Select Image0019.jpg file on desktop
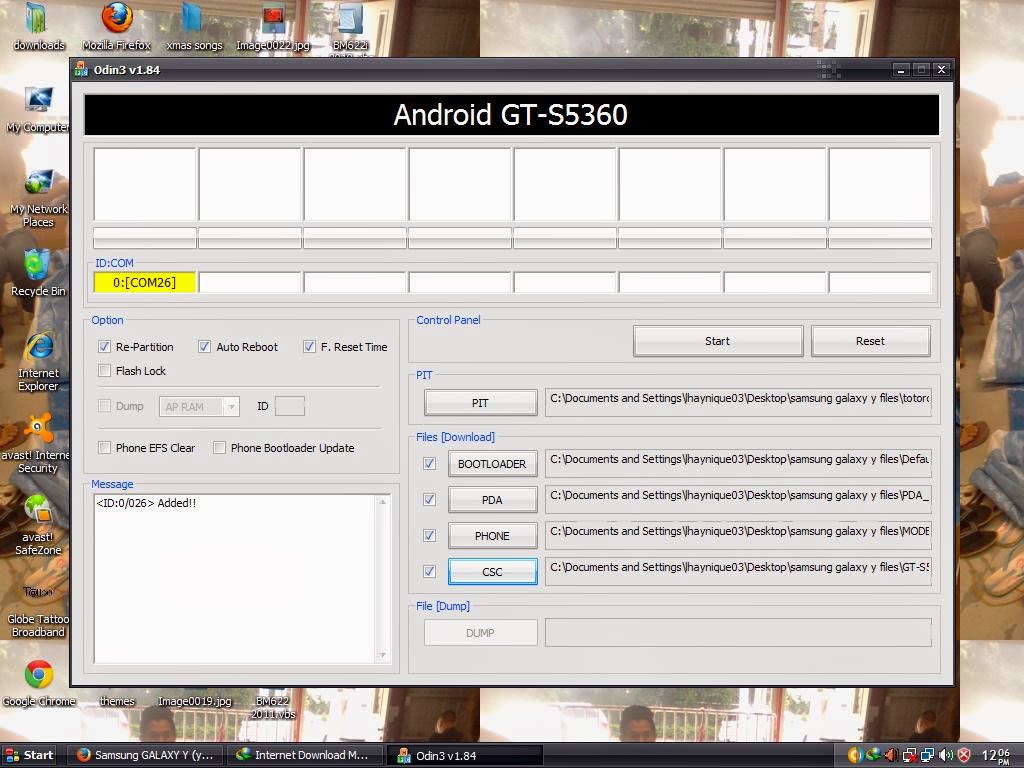The height and width of the screenshot is (768, 1024). [x=195, y=701]
